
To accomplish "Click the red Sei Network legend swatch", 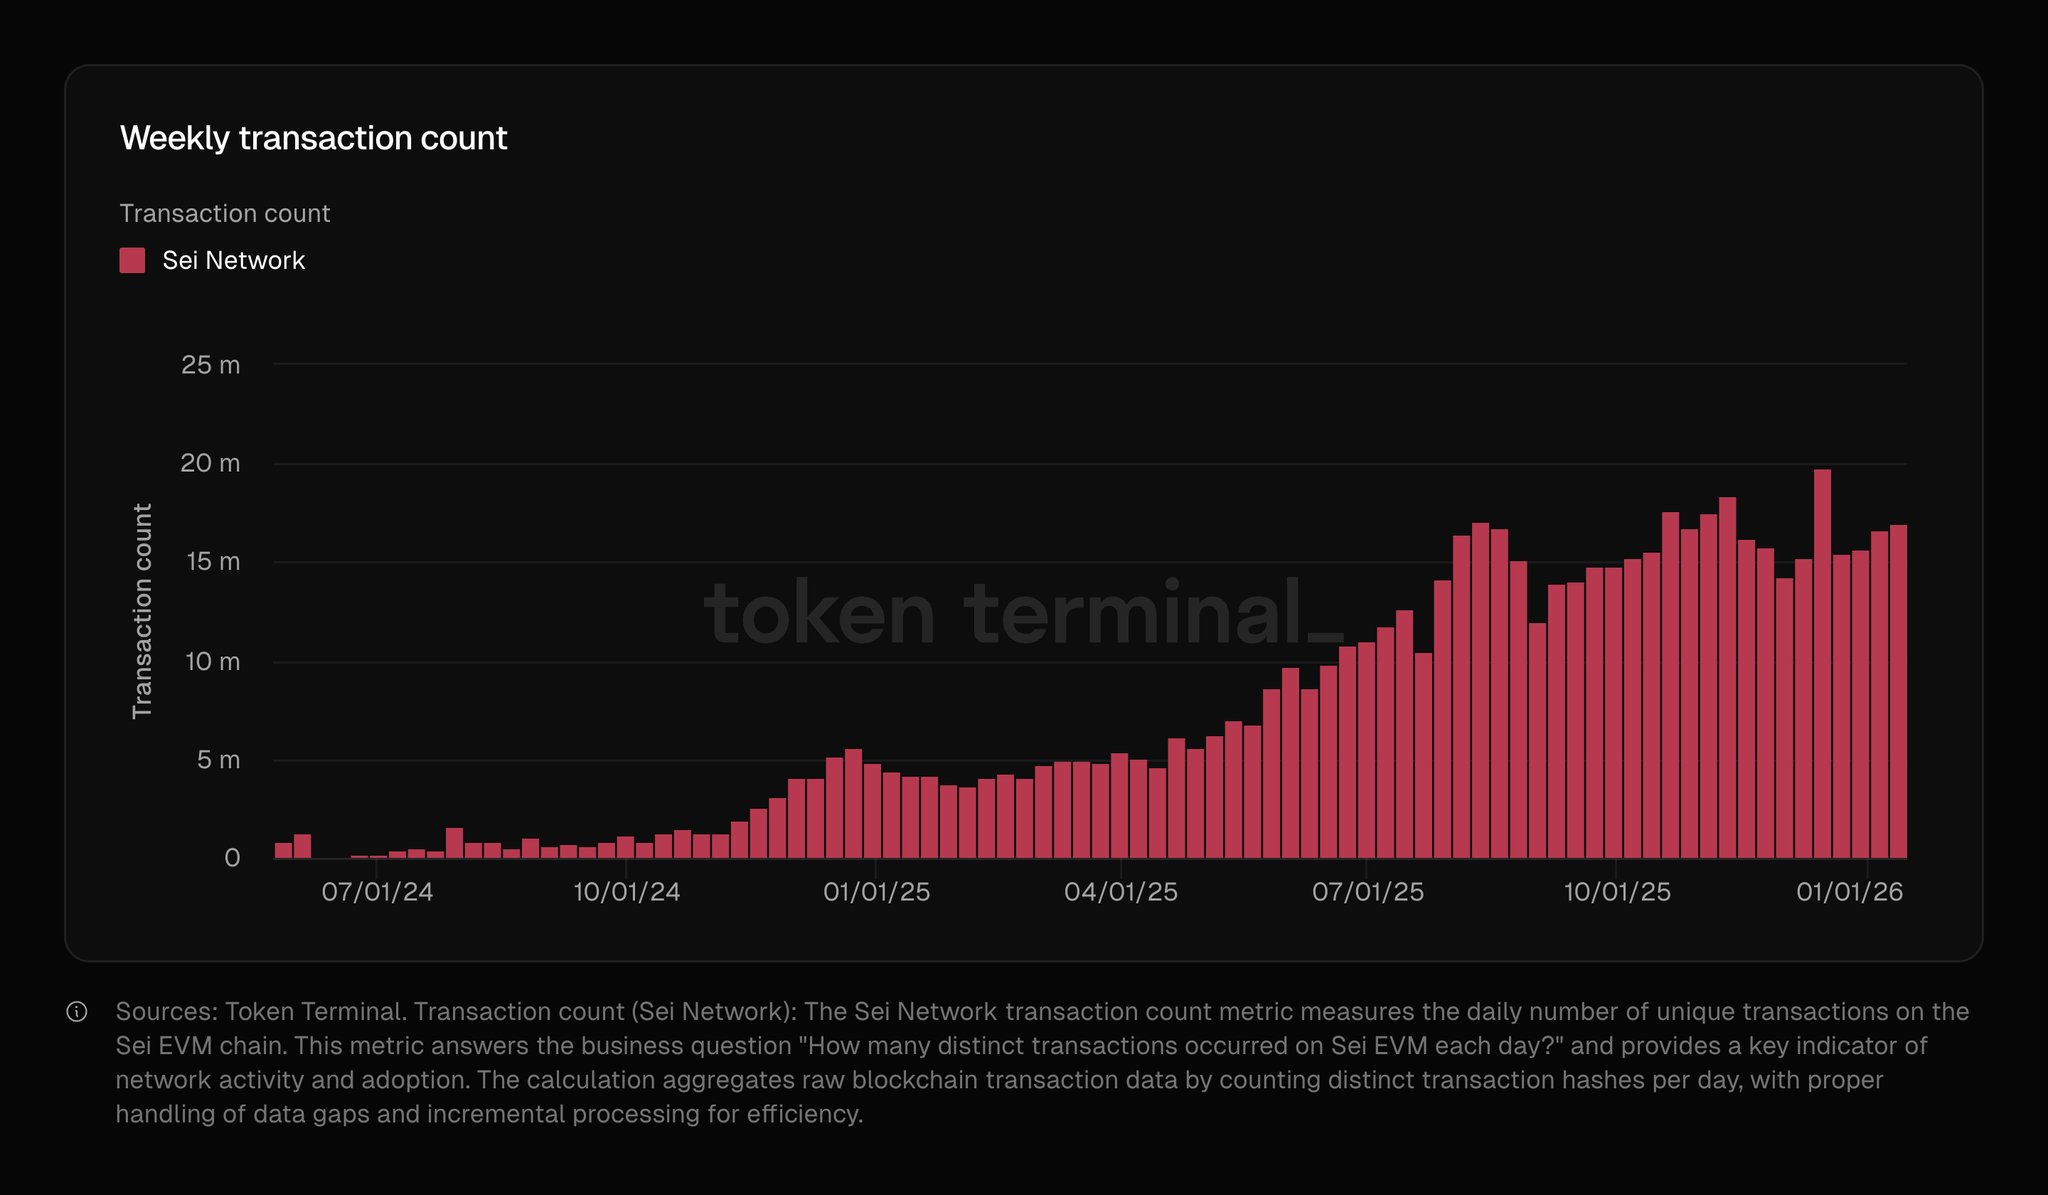I will pyautogui.click(x=132, y=261).
